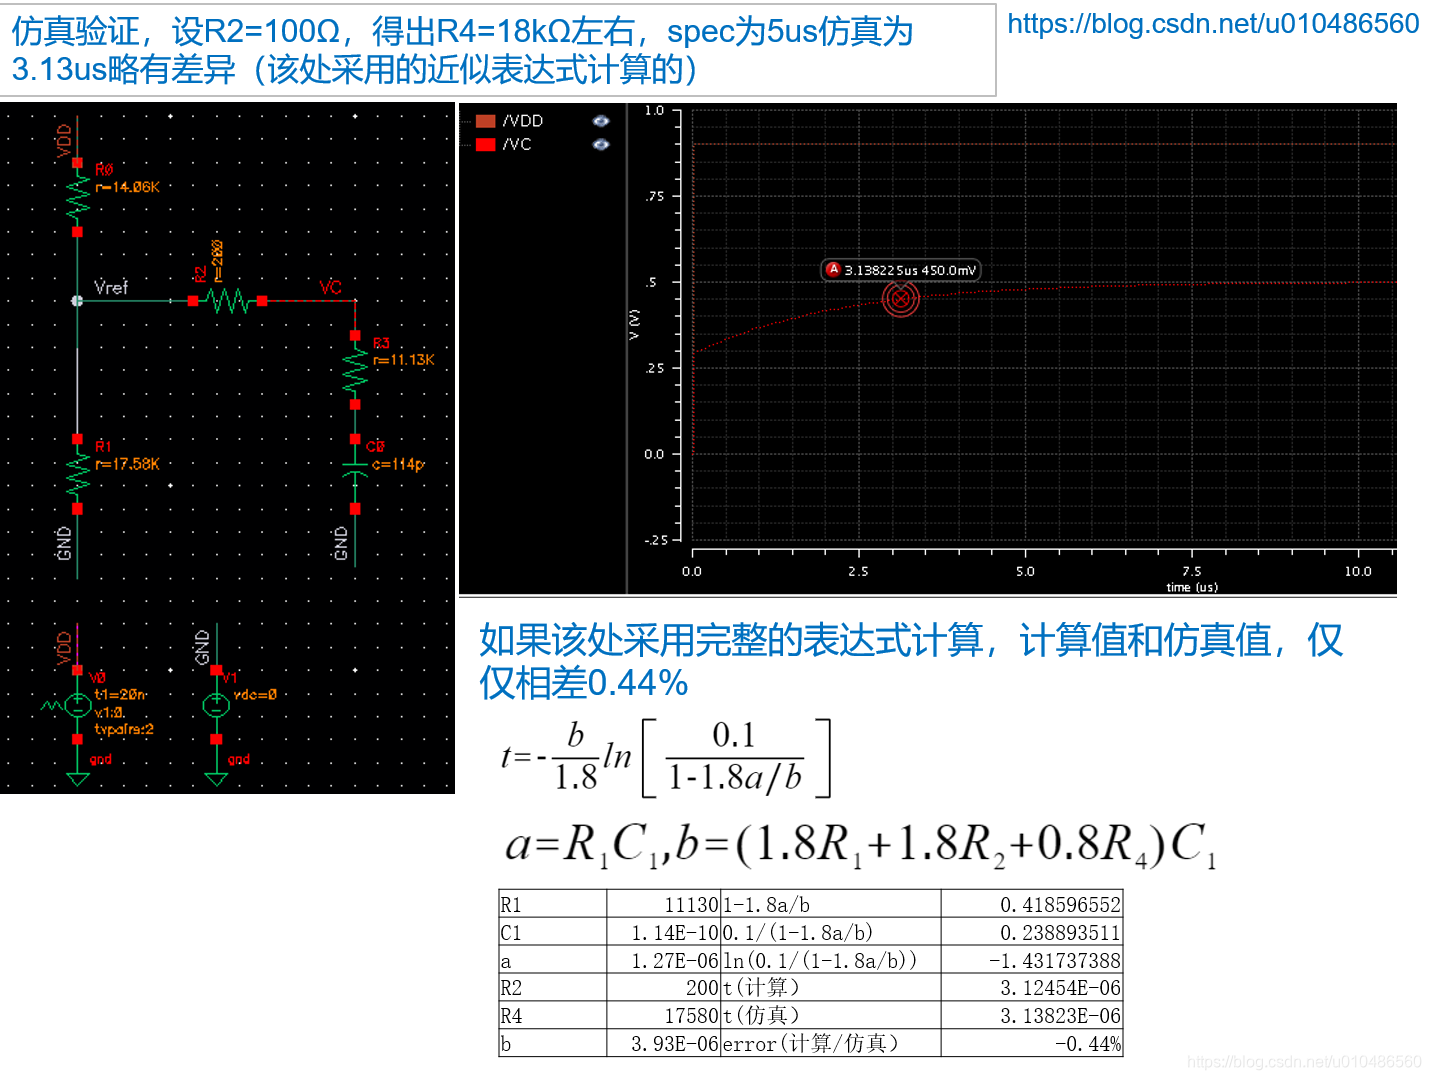Click the 10.0 tick on time axis
This screenshot has height=1080, width=1431.
point(1358,571)
